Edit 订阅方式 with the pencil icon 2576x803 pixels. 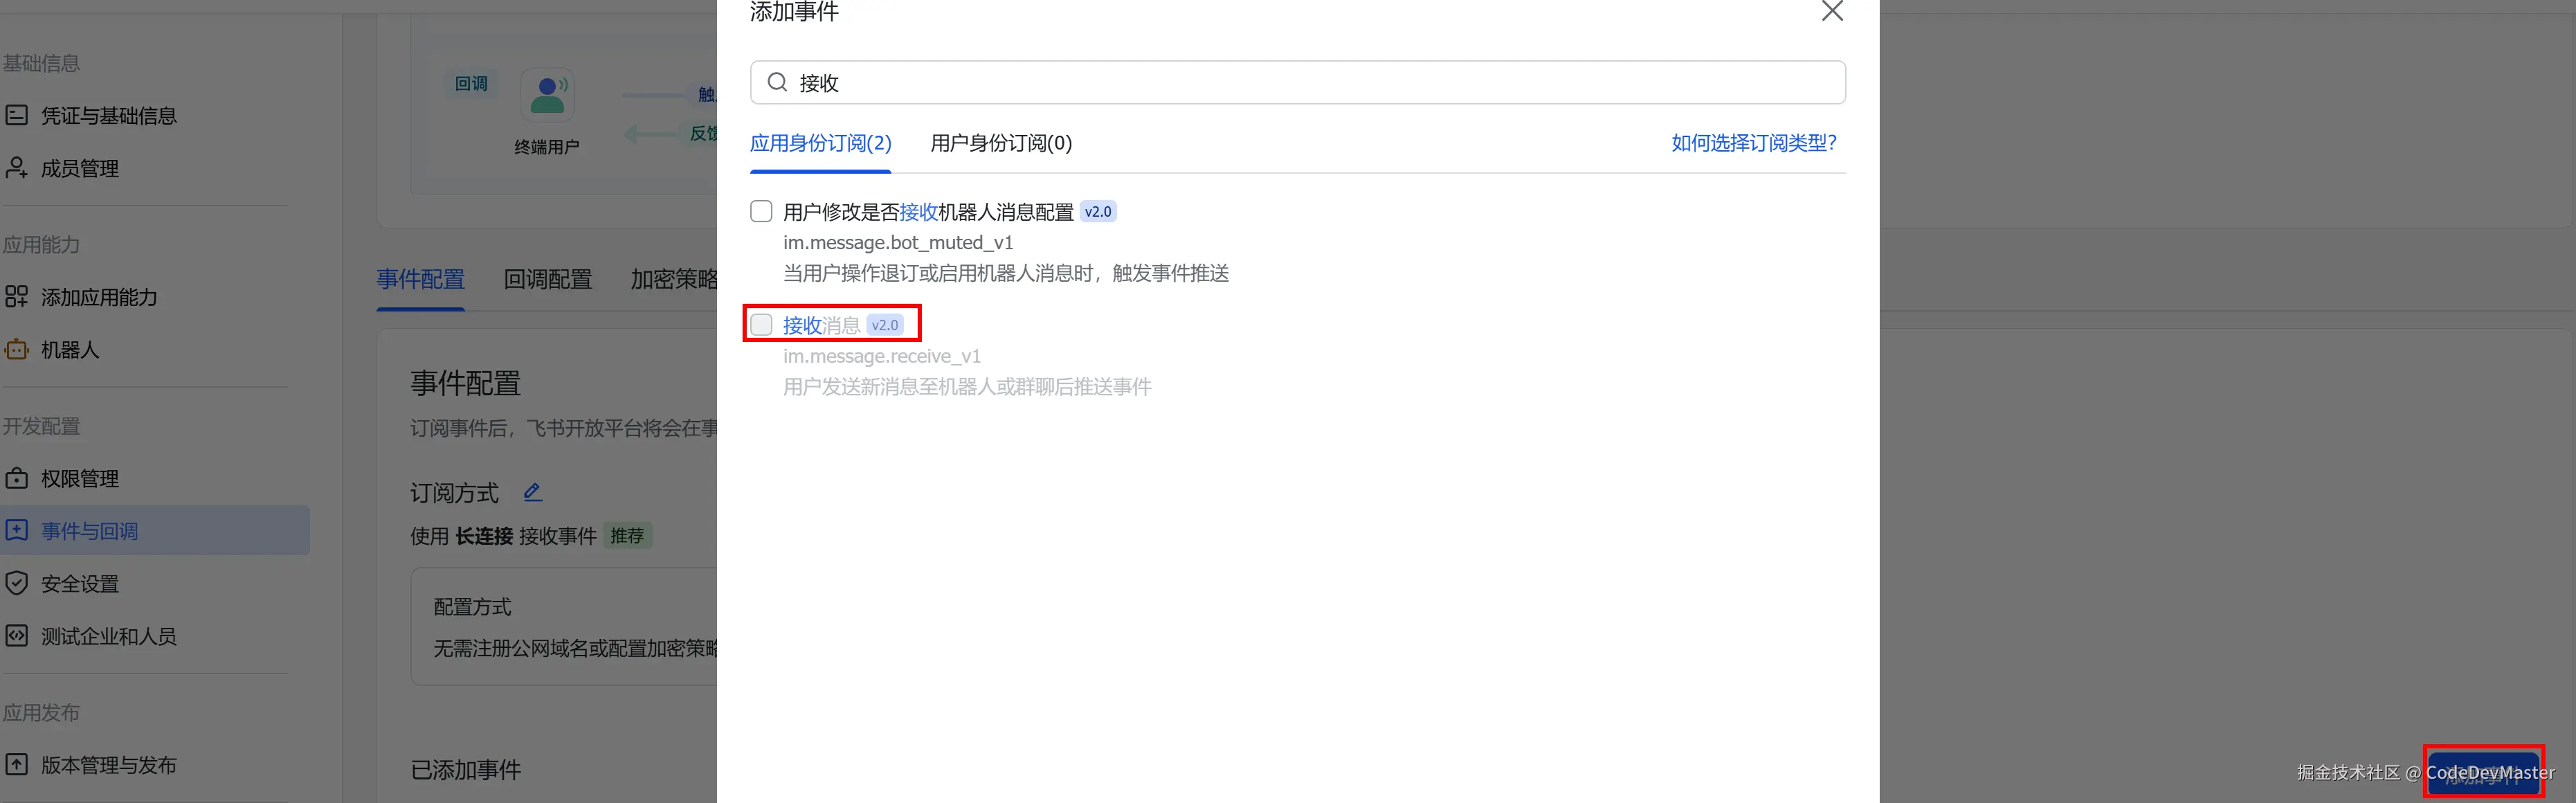(x=533, y=492)
